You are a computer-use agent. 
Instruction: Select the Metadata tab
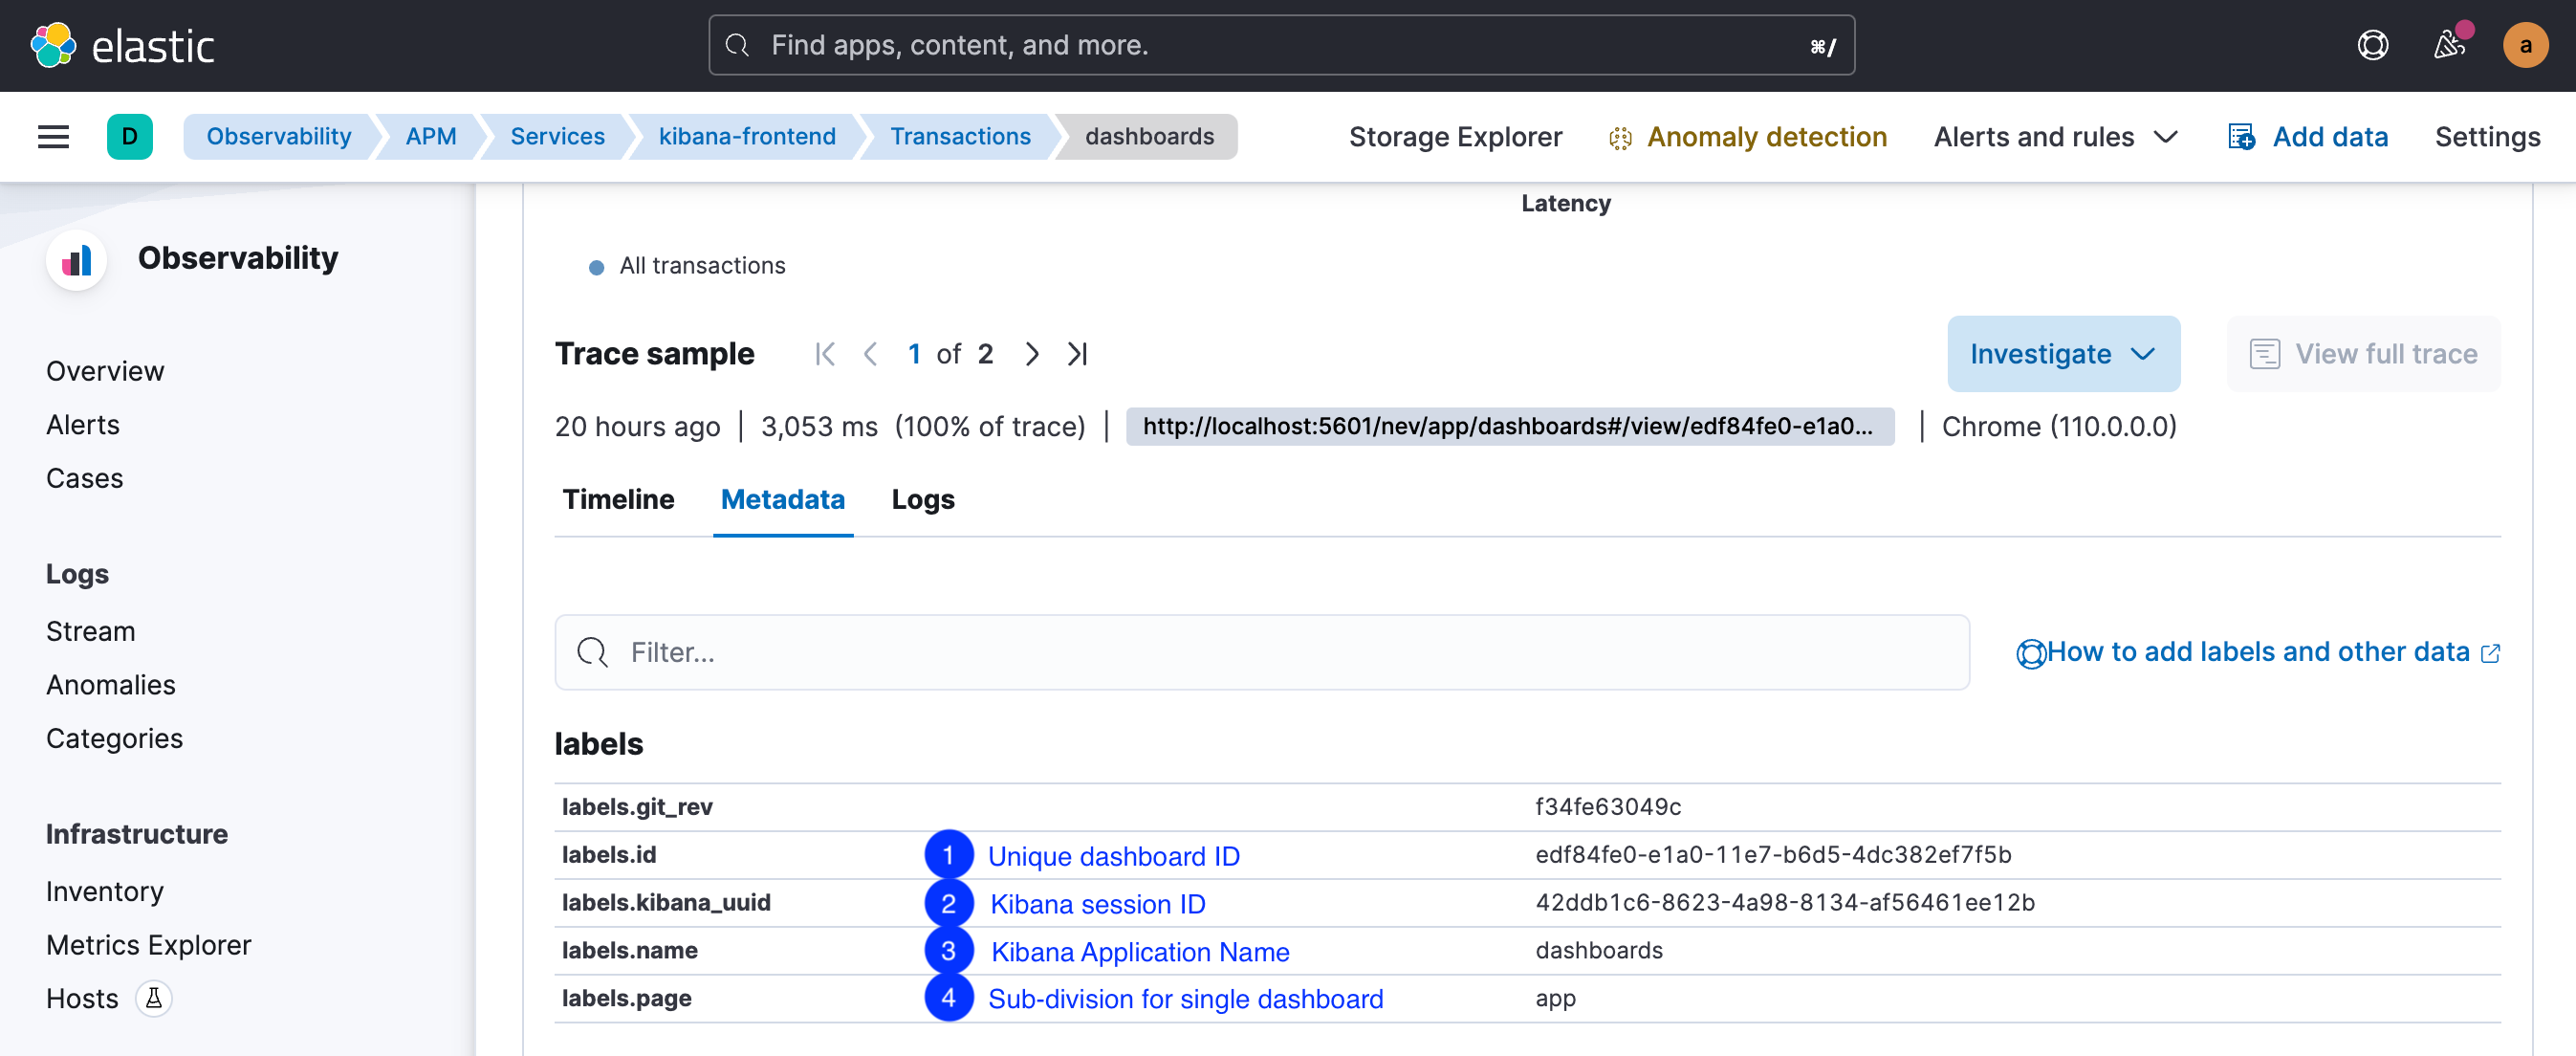[784, 497]
